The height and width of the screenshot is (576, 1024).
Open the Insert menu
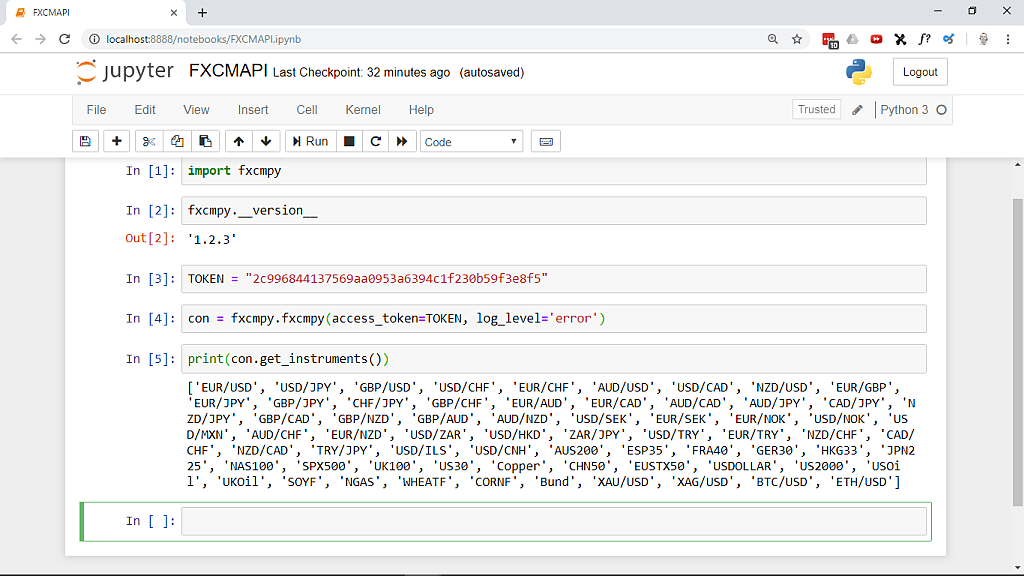253,110
